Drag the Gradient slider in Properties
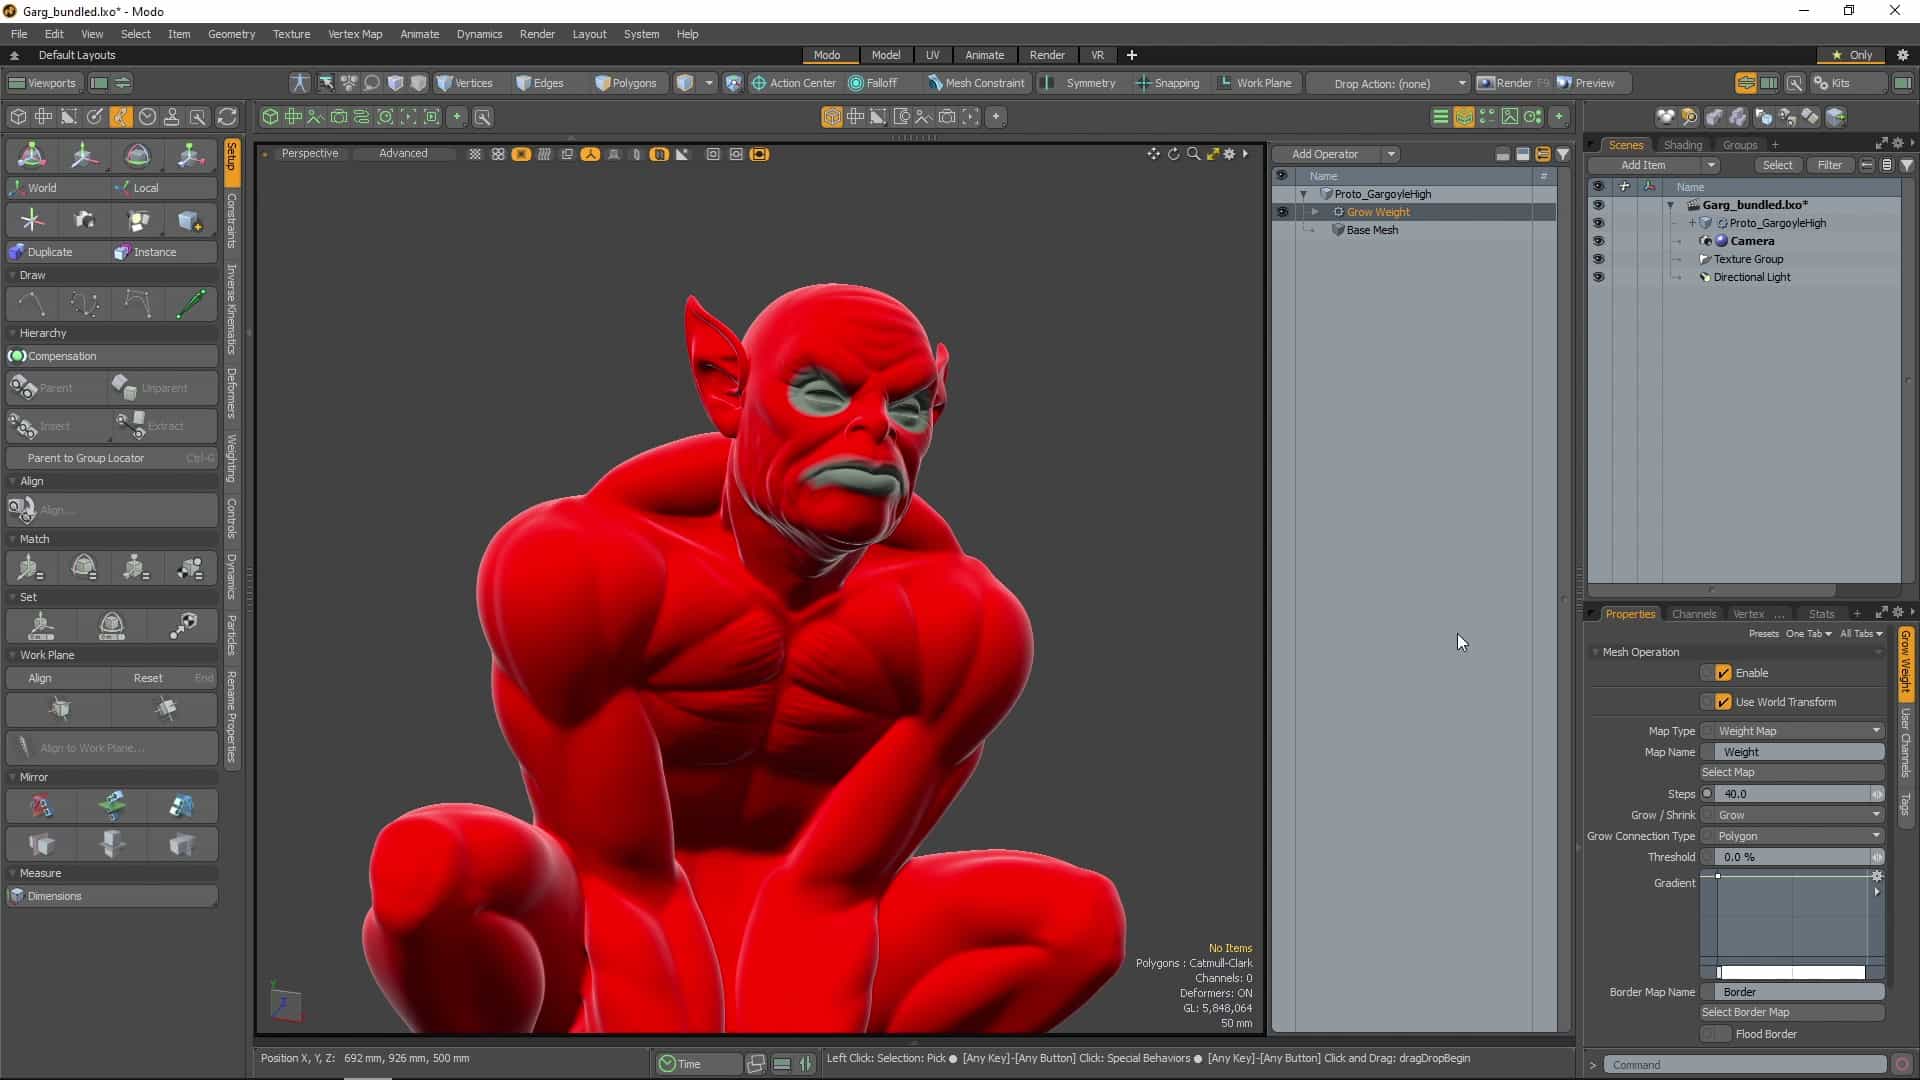Screen dimensions: 1920x1080 coord(1718,876)
